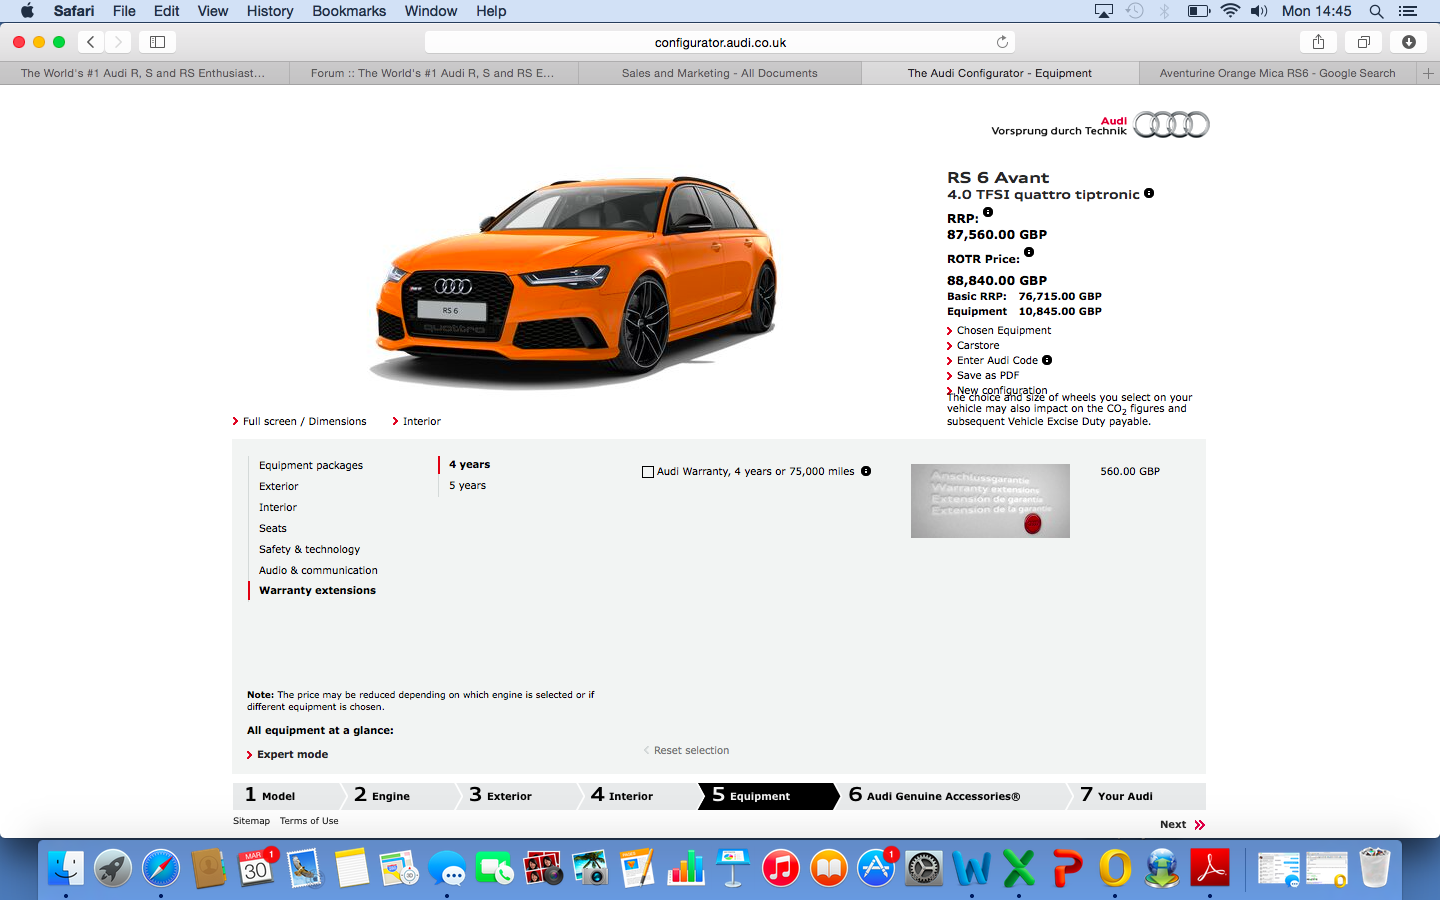Open the Save as PDF option

click(x=988, y=375)
